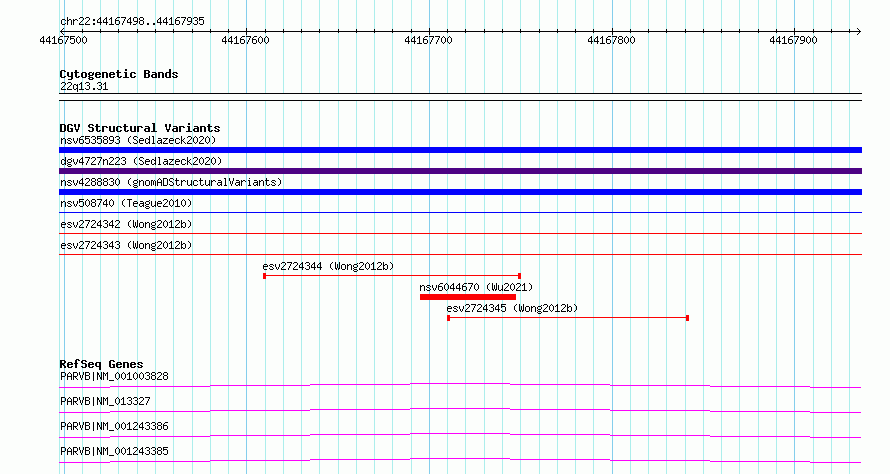
Task: Click the 44167900 ruler position
Action: (794, 40)
